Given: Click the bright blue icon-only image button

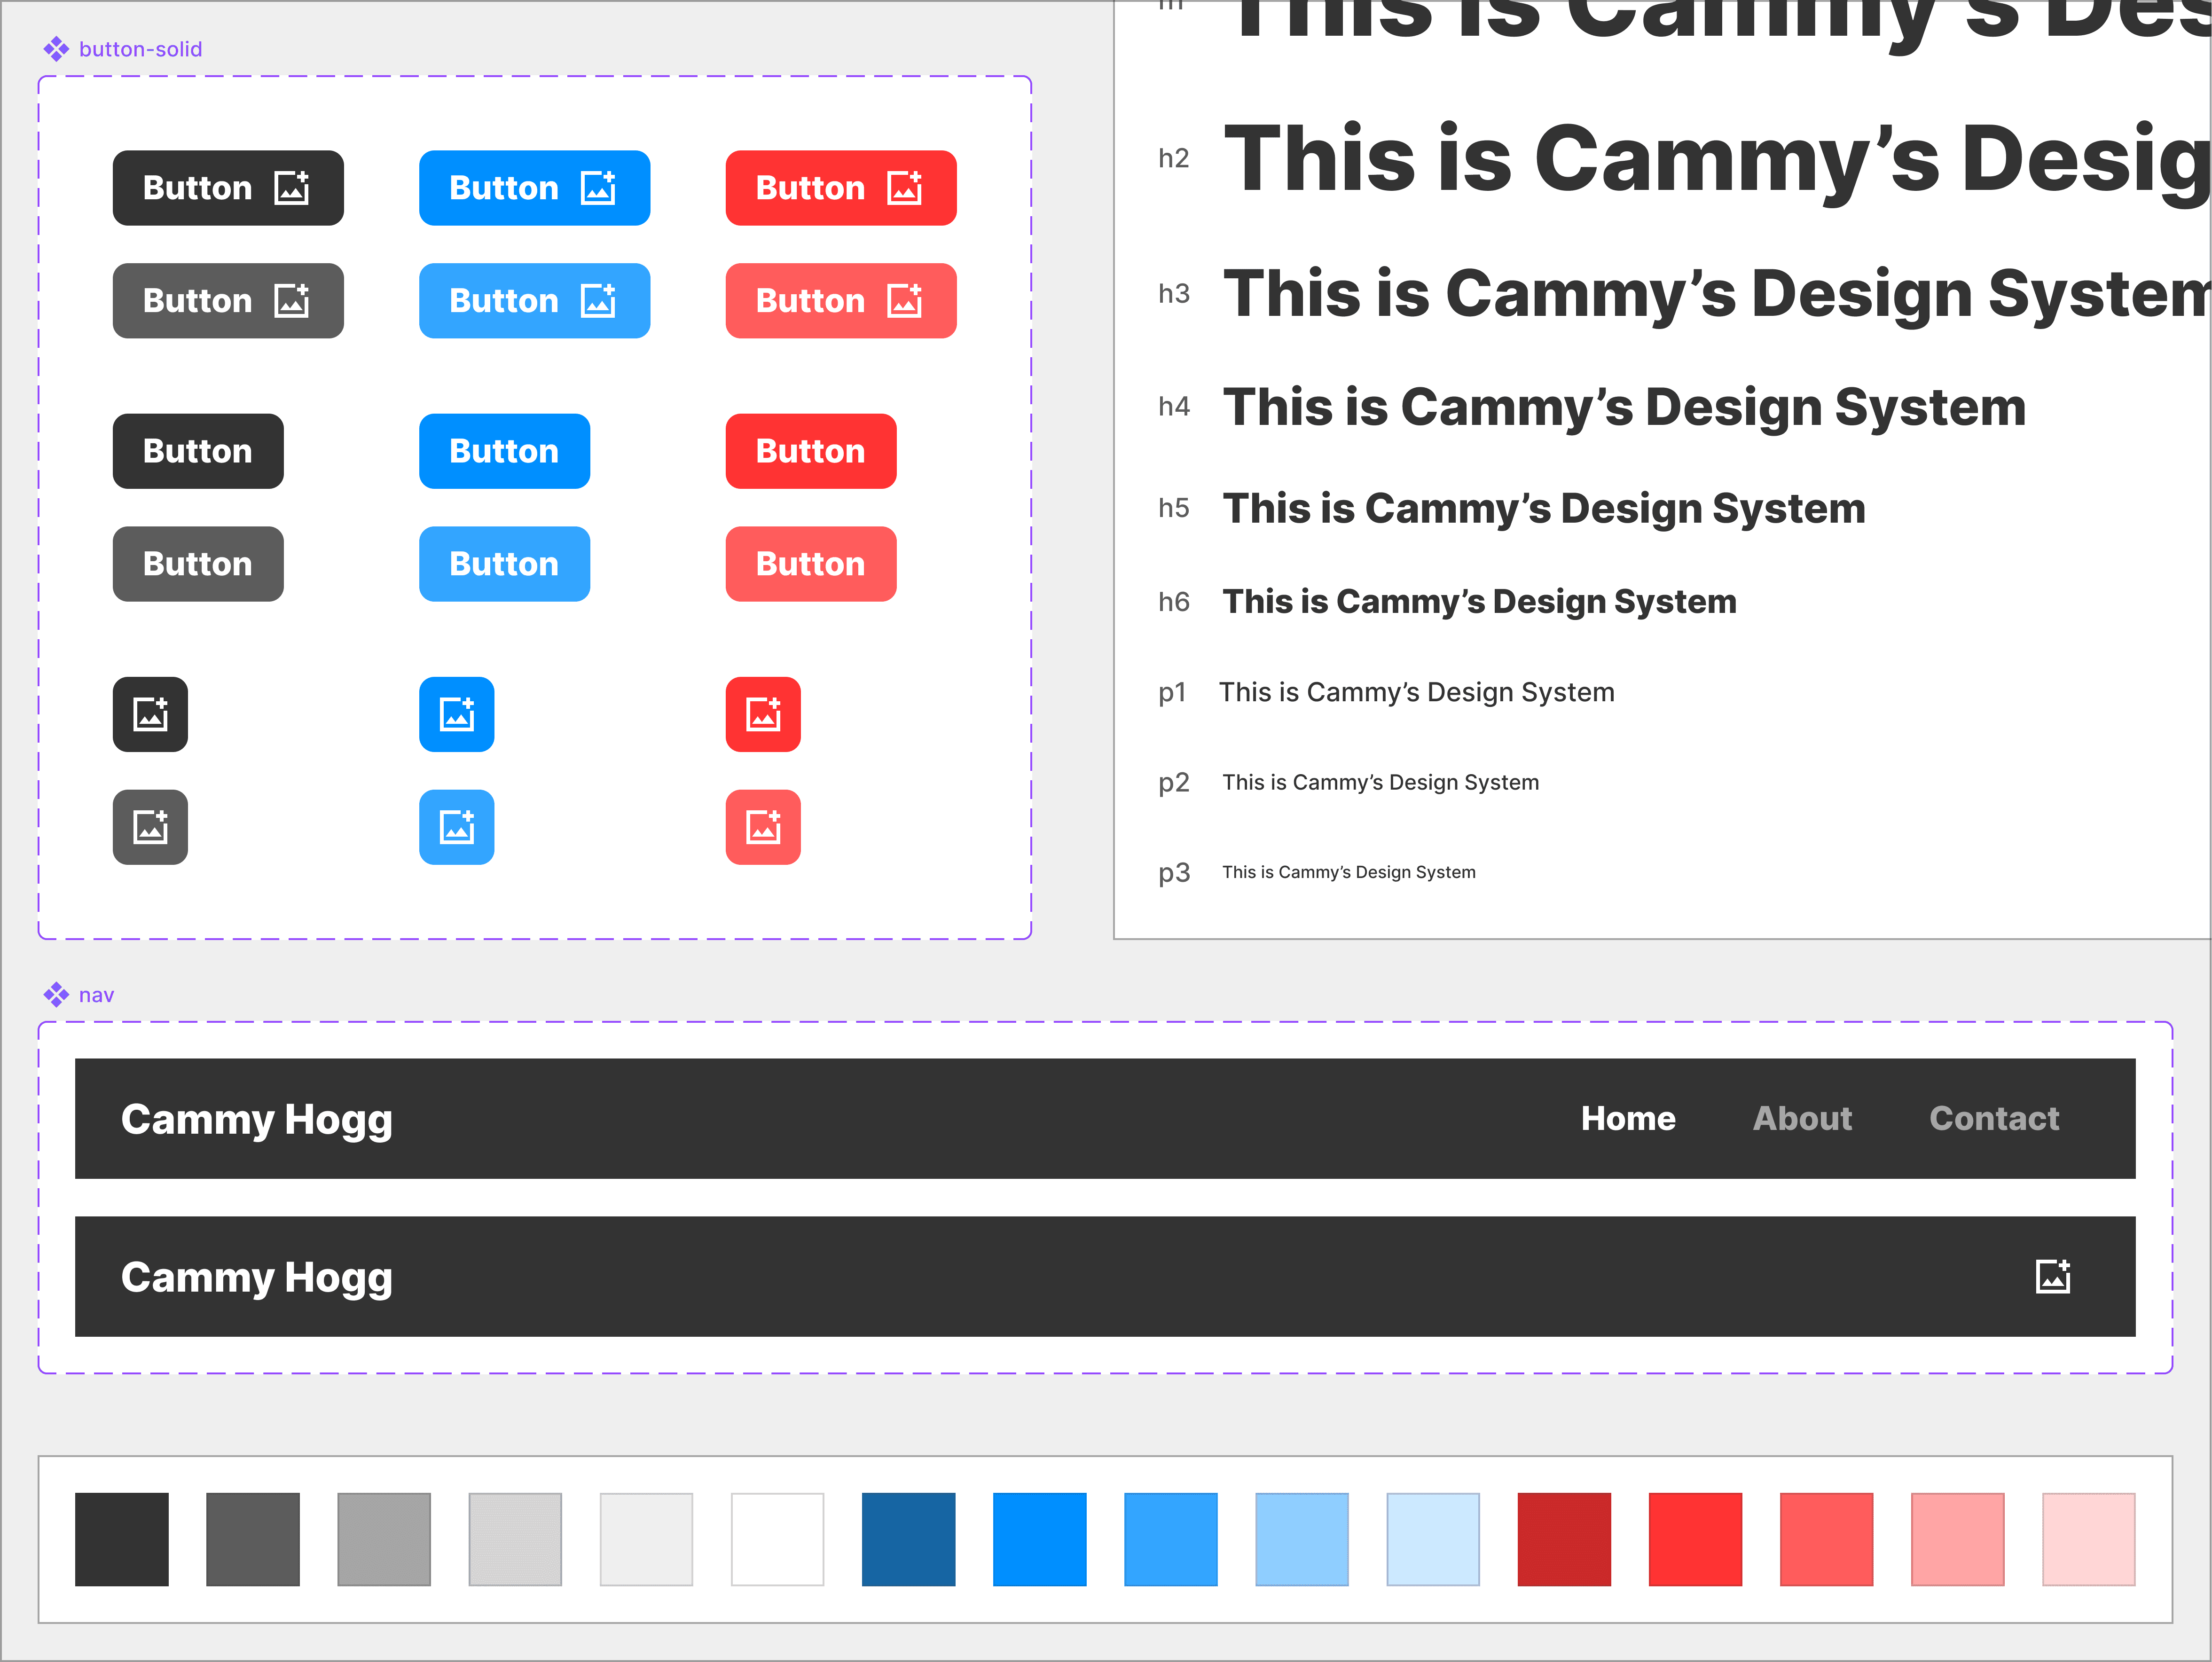Looking at the screenshot, I should coord(456,714).
